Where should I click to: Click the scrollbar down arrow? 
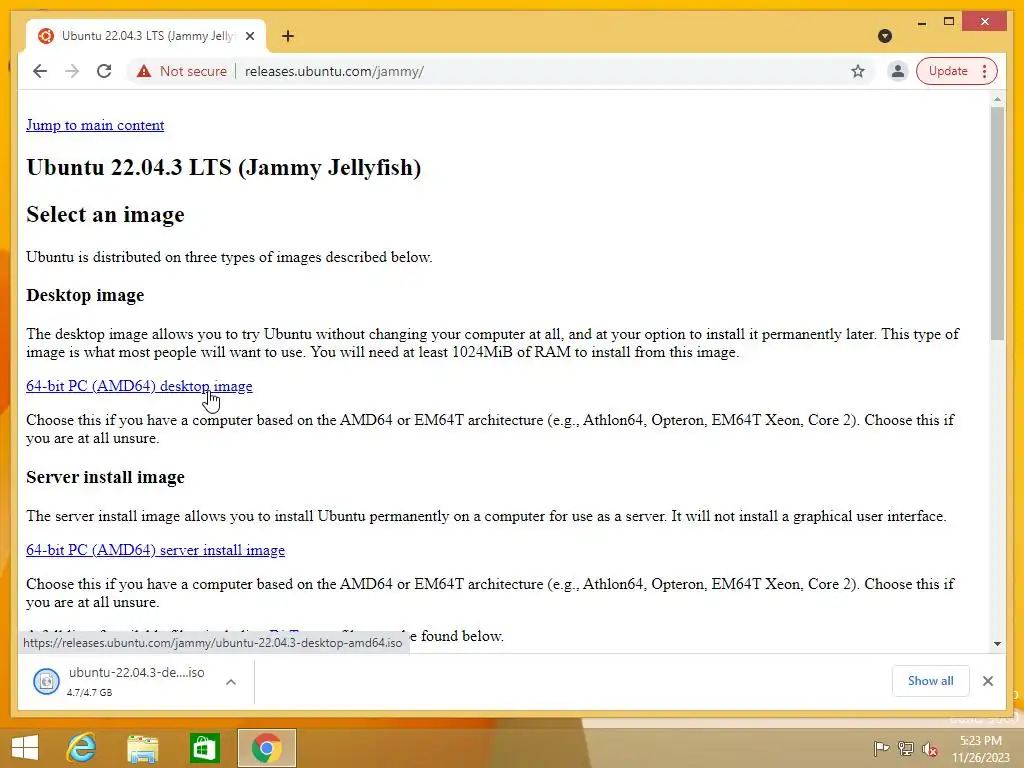tap(997, 644)
